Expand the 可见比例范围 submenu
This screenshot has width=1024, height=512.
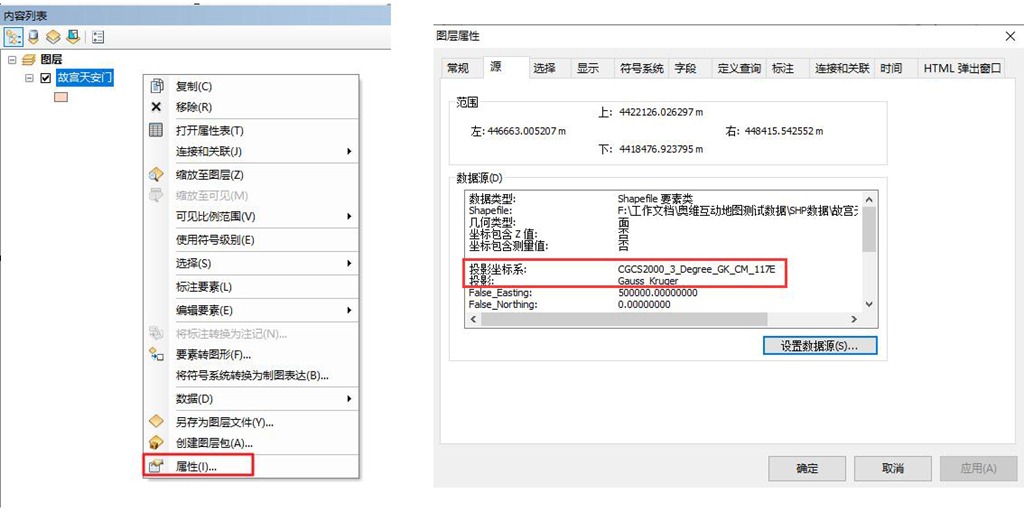click(349, 217)
